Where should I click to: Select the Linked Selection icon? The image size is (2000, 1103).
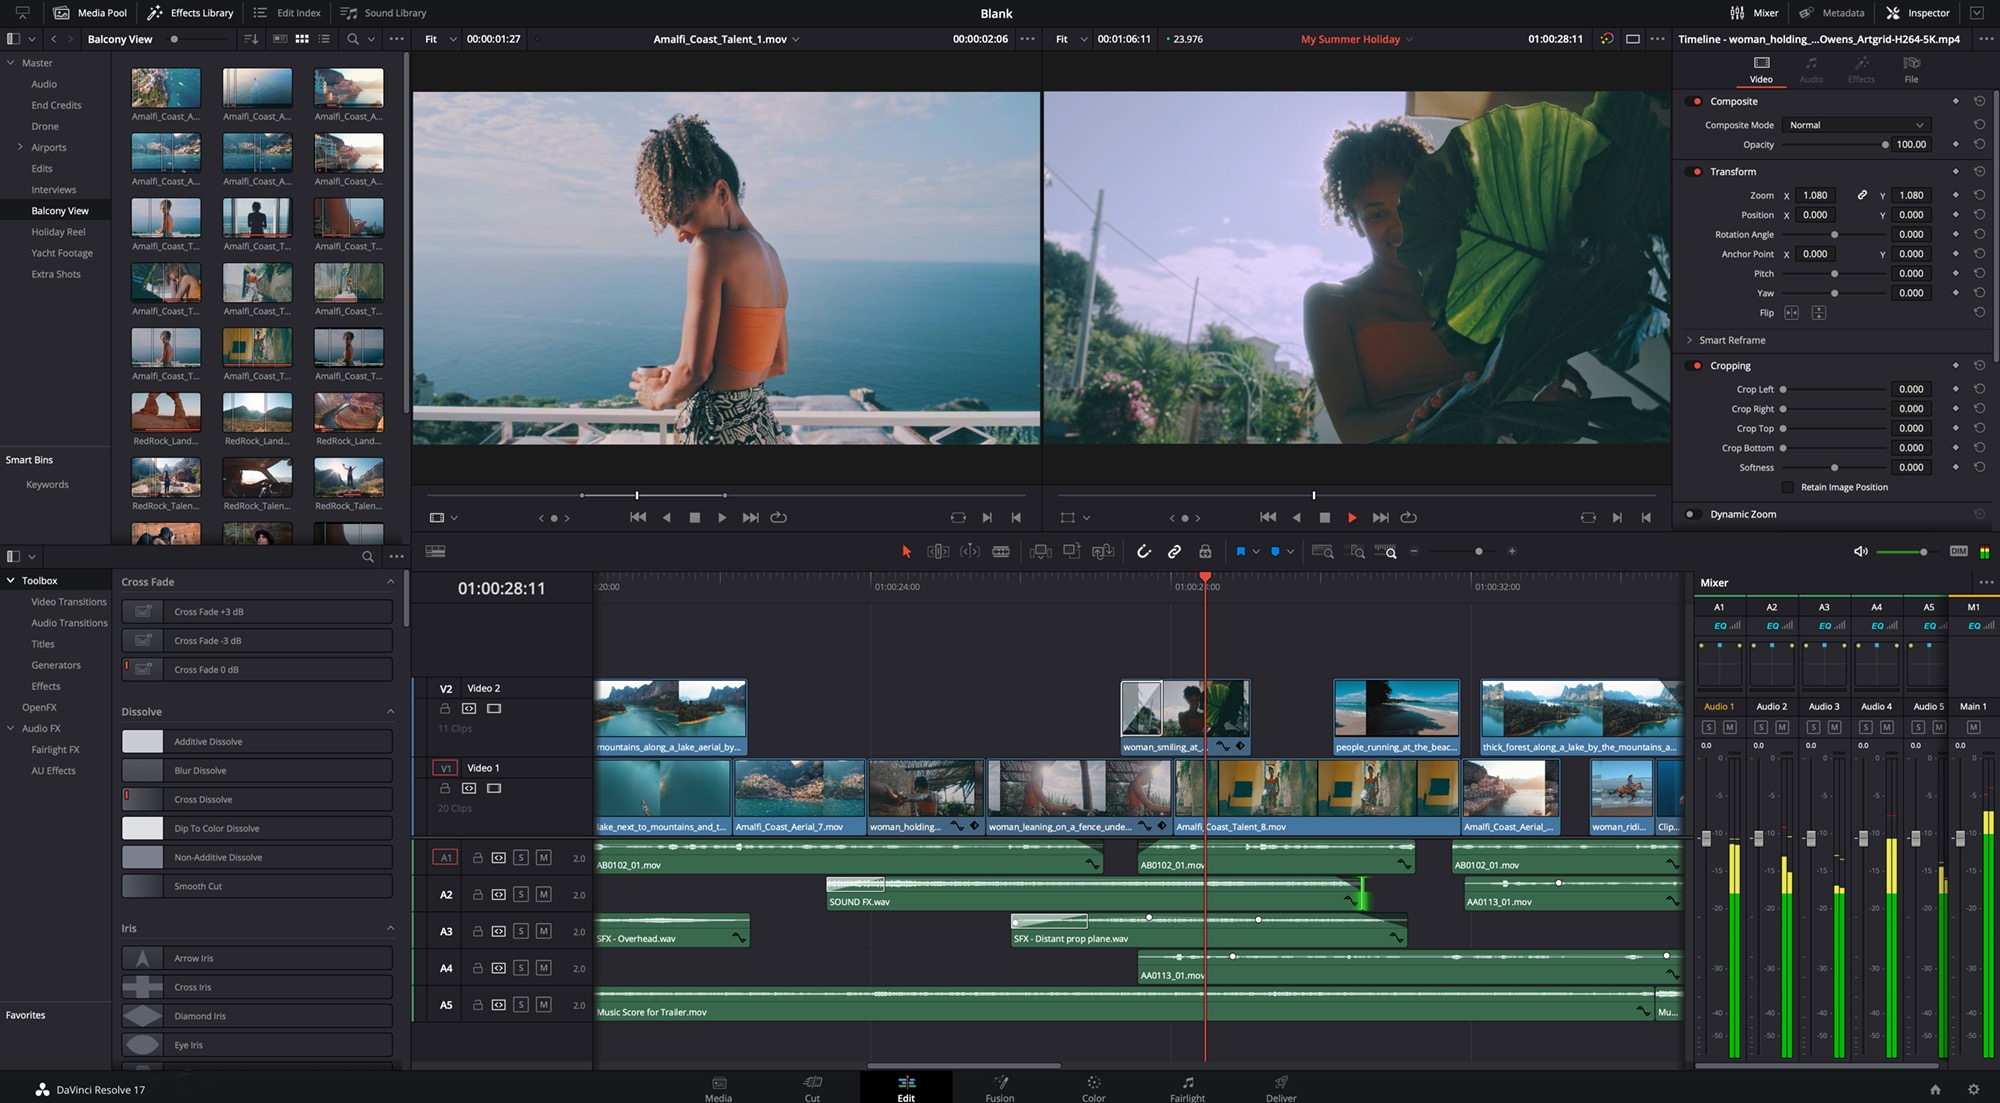pyautogui.click(x=1172, y=553)
